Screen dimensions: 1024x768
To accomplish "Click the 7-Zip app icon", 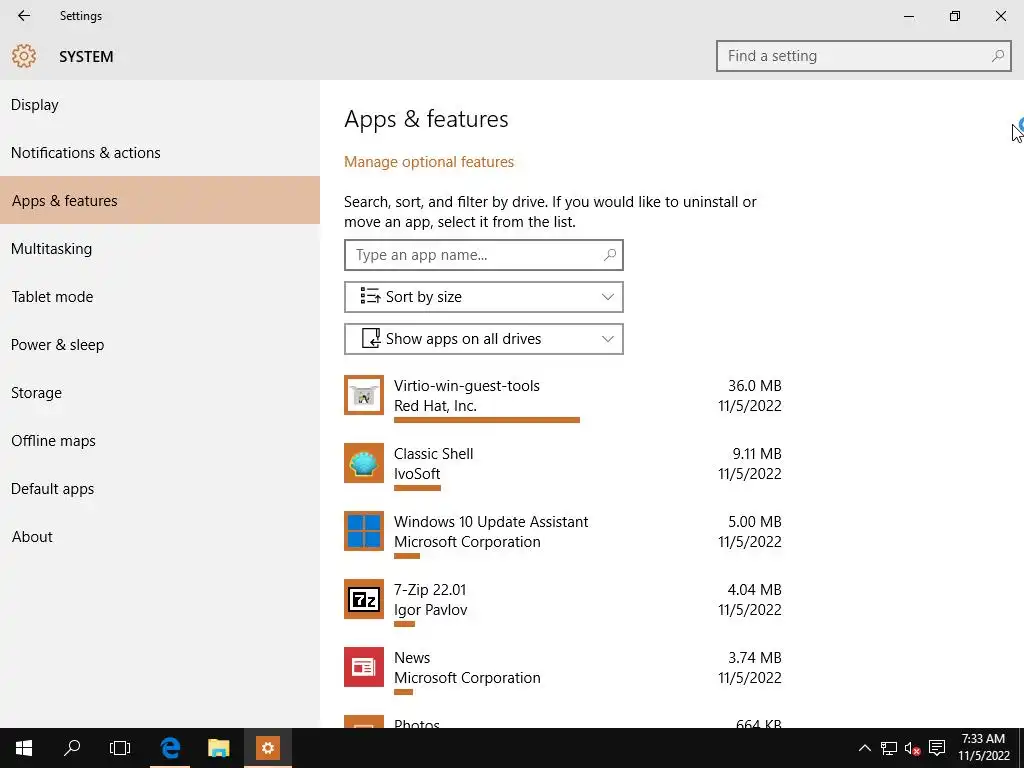I will (x=364, y=599).
